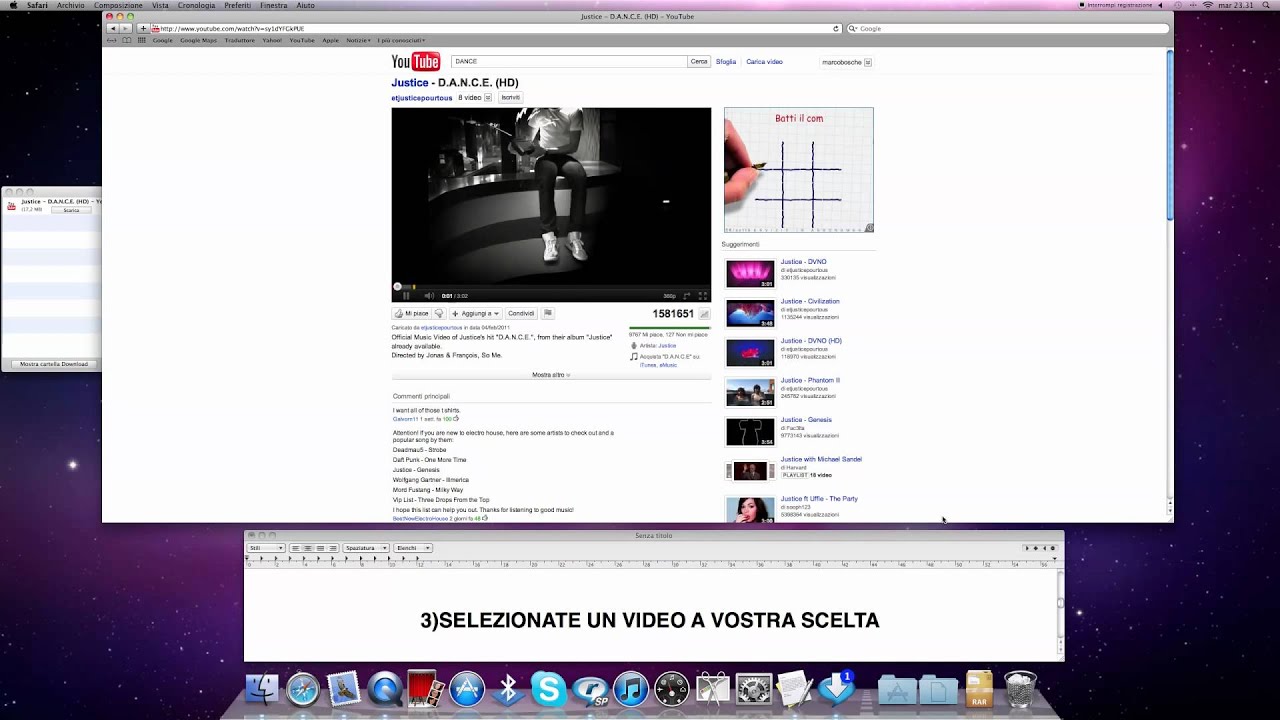Align text left in TextEdit toolbar

[295, 548]
